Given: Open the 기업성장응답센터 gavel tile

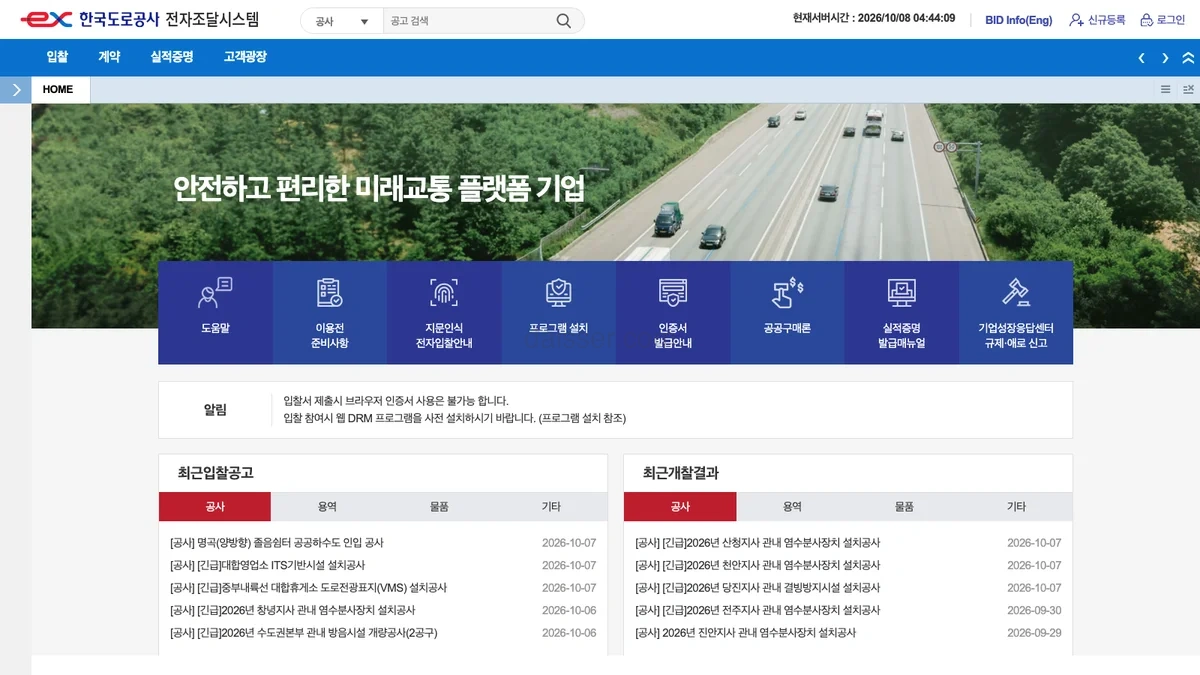Looking at the screenshot, I should coord(1016,312).
